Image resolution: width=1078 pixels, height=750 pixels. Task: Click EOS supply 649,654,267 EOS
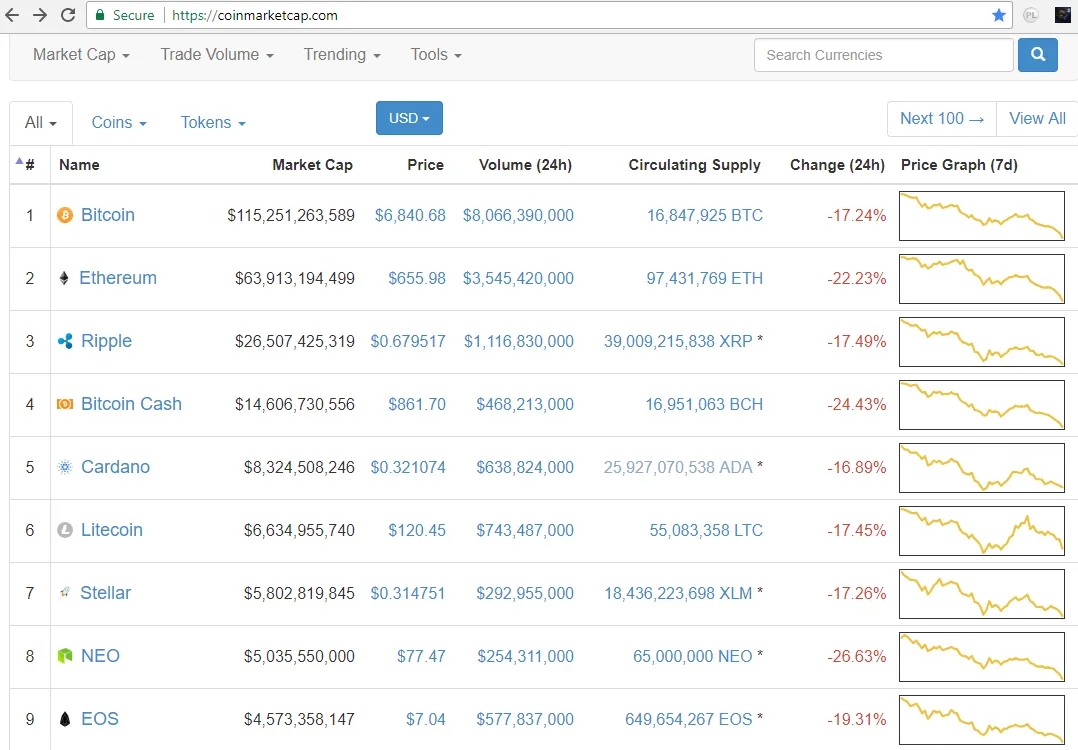(x=688, y=719)
